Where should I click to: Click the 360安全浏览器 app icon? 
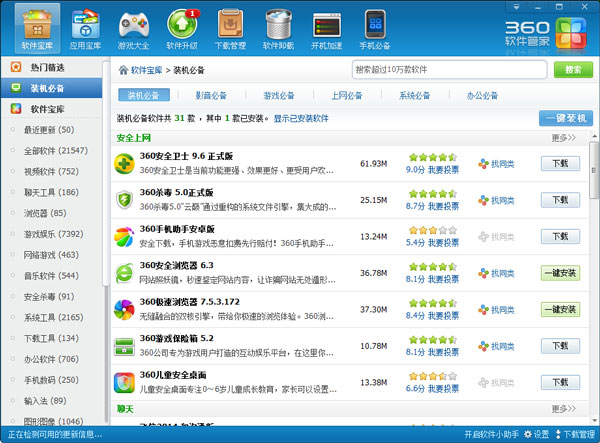pos(124,273)
